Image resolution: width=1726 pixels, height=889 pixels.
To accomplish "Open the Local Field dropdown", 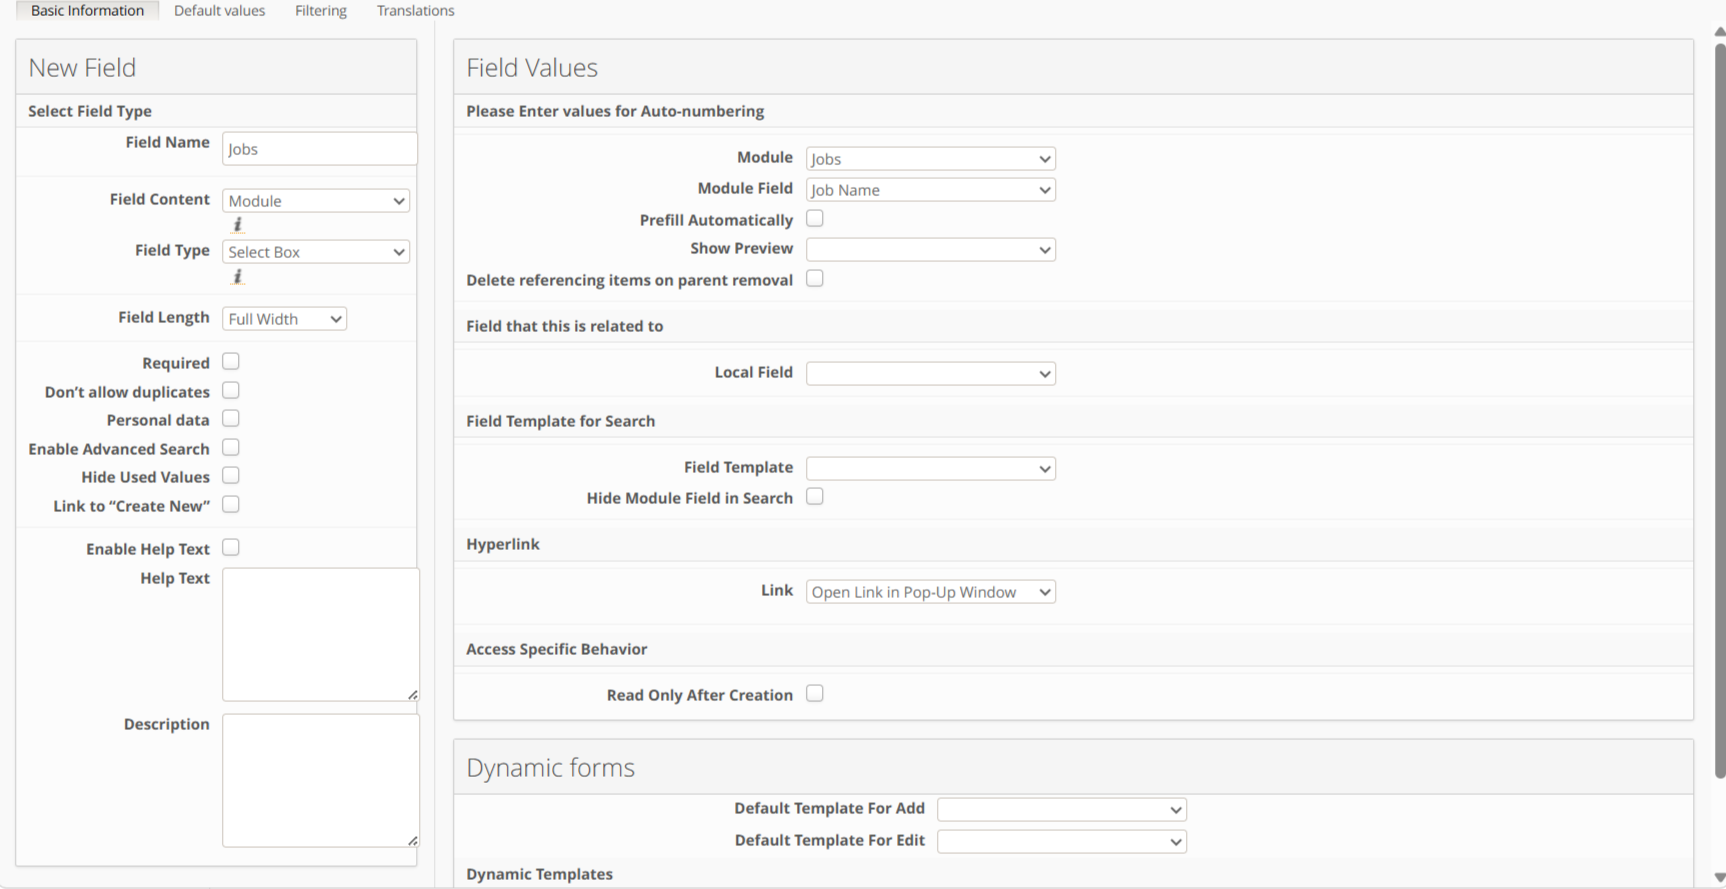I will (x=931, y=374).
